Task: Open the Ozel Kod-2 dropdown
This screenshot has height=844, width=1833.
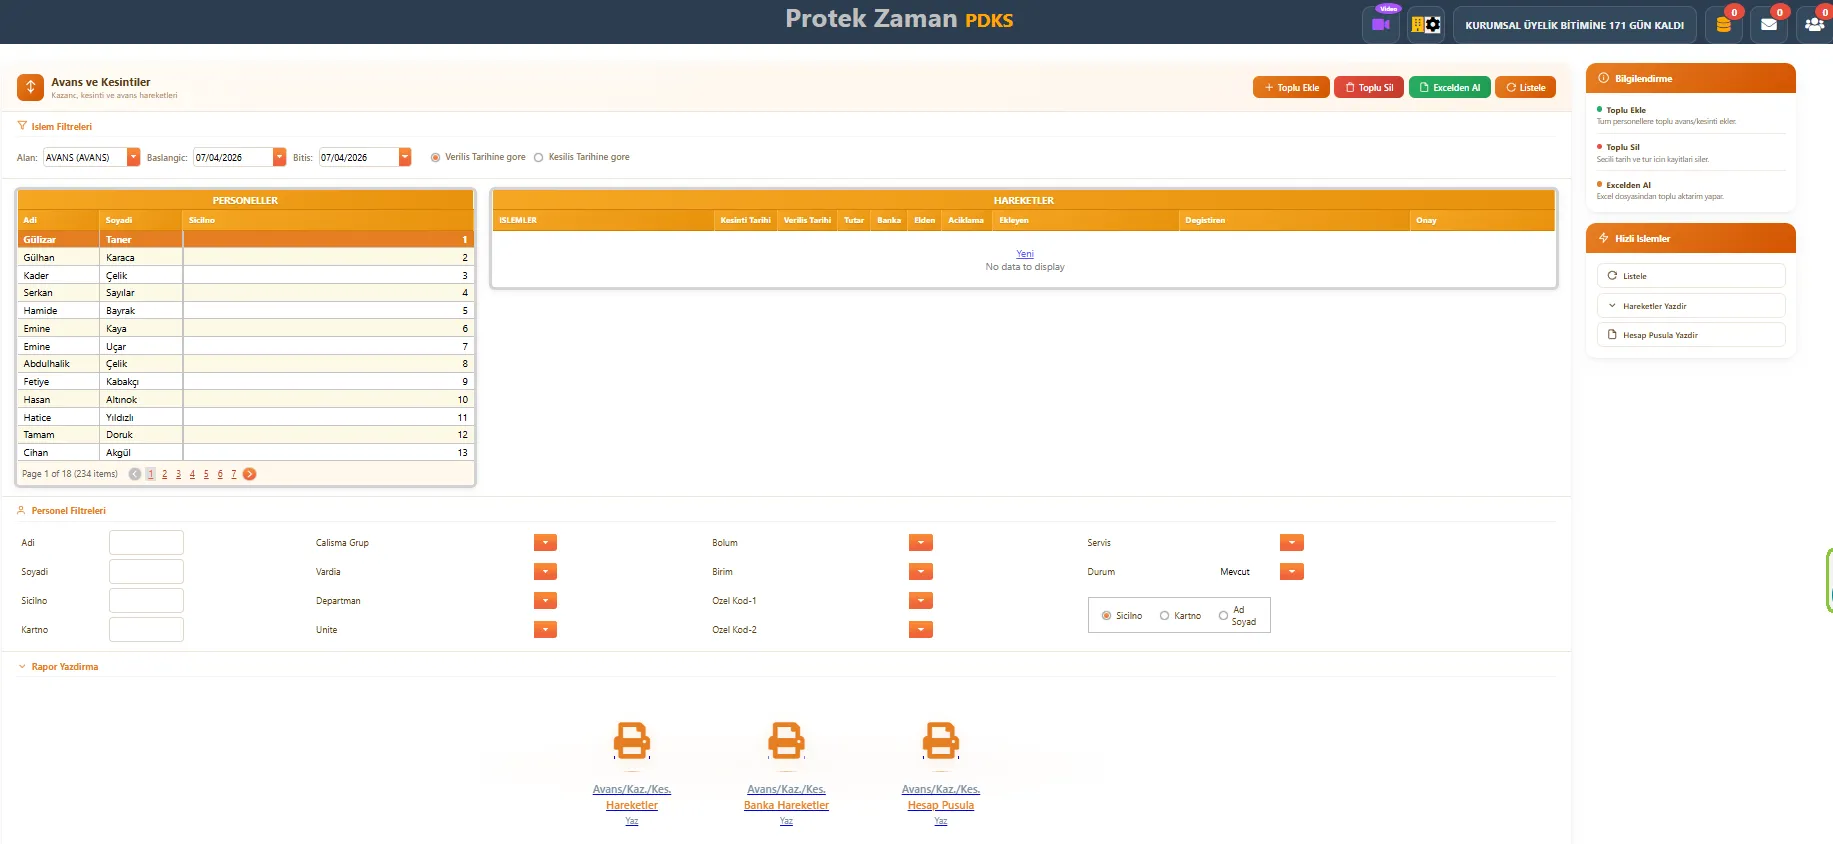Action: coord(921,630)
